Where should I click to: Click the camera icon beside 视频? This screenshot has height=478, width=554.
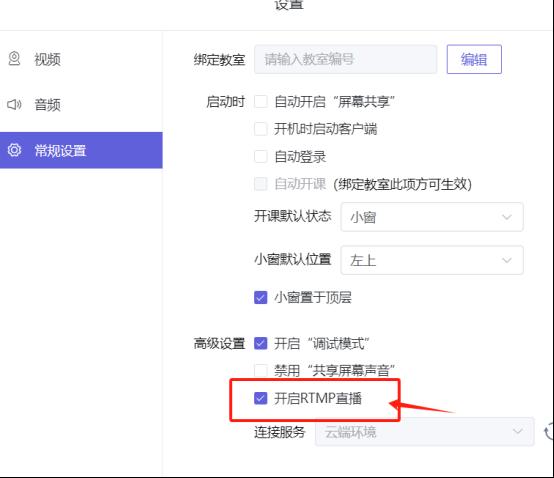pyautogui.click(x=14, y=59)
